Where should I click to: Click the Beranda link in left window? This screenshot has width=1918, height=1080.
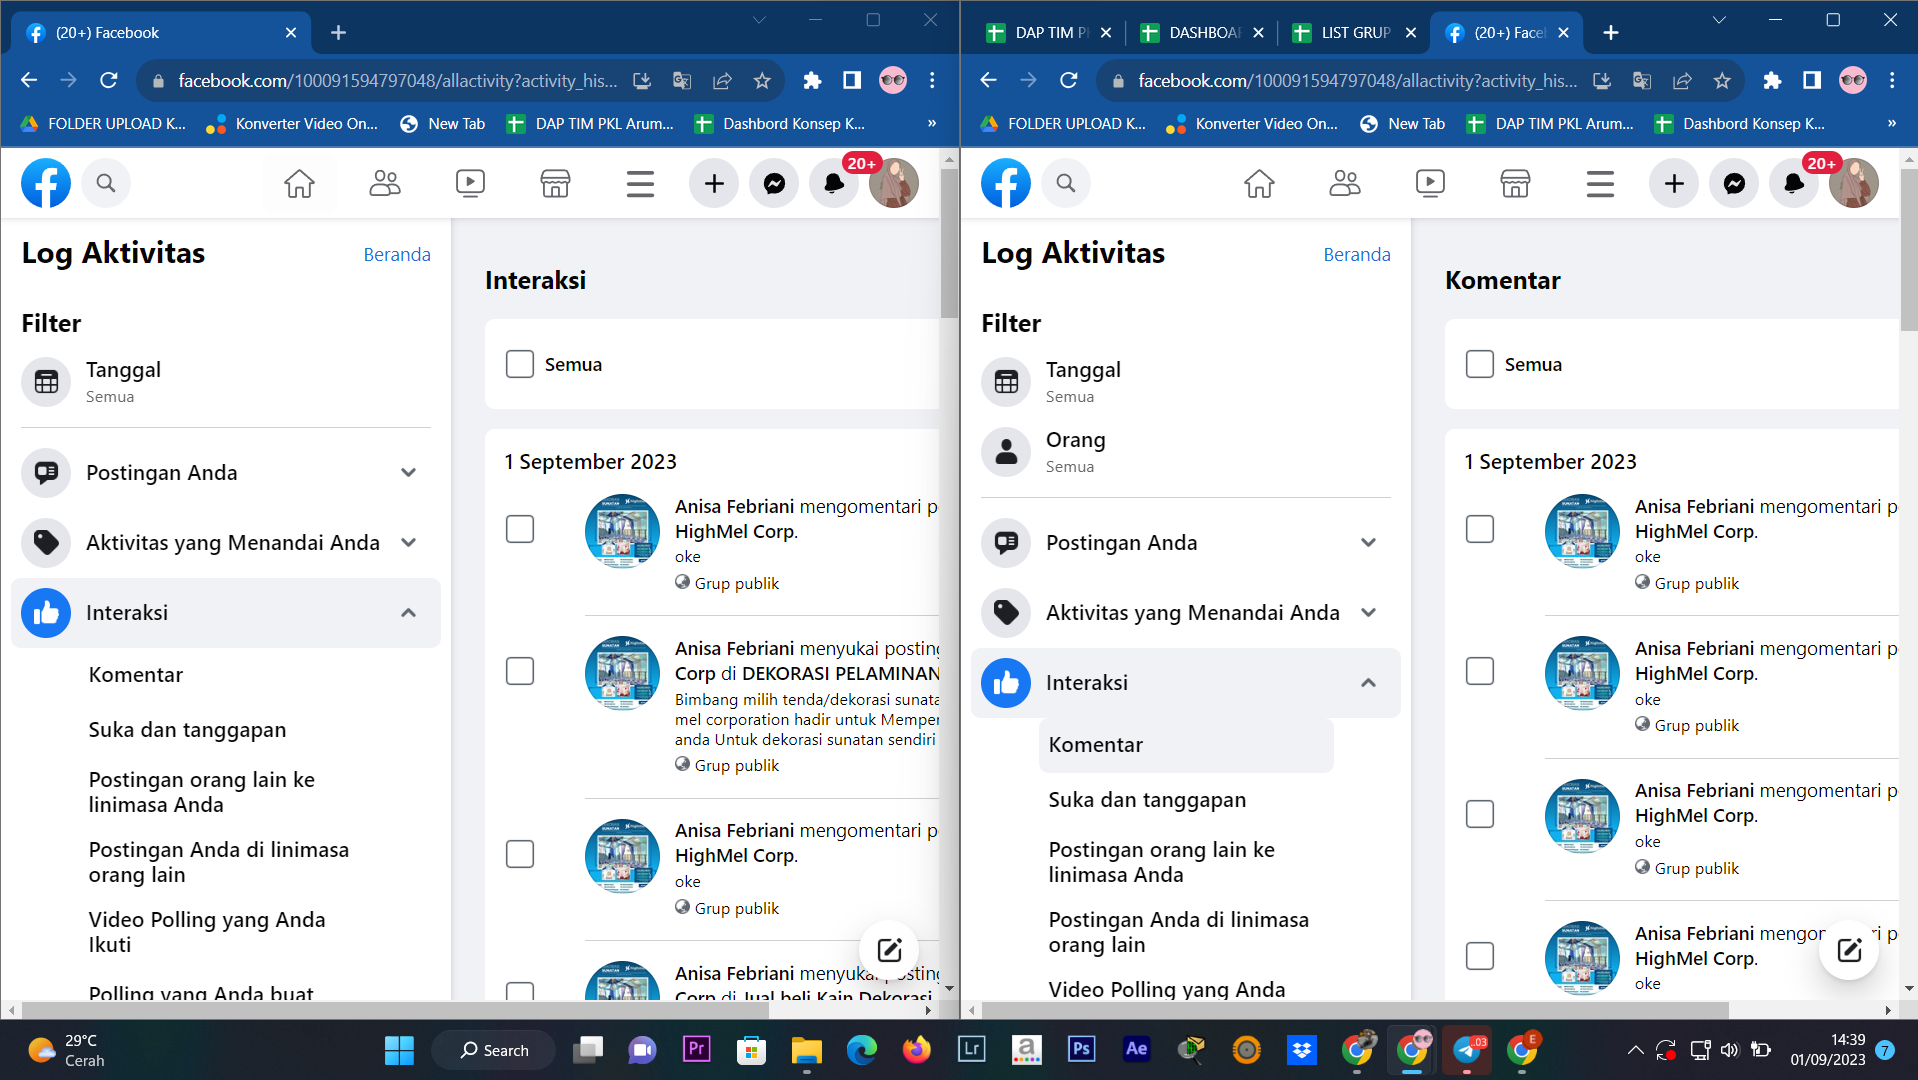pos(397,255)
